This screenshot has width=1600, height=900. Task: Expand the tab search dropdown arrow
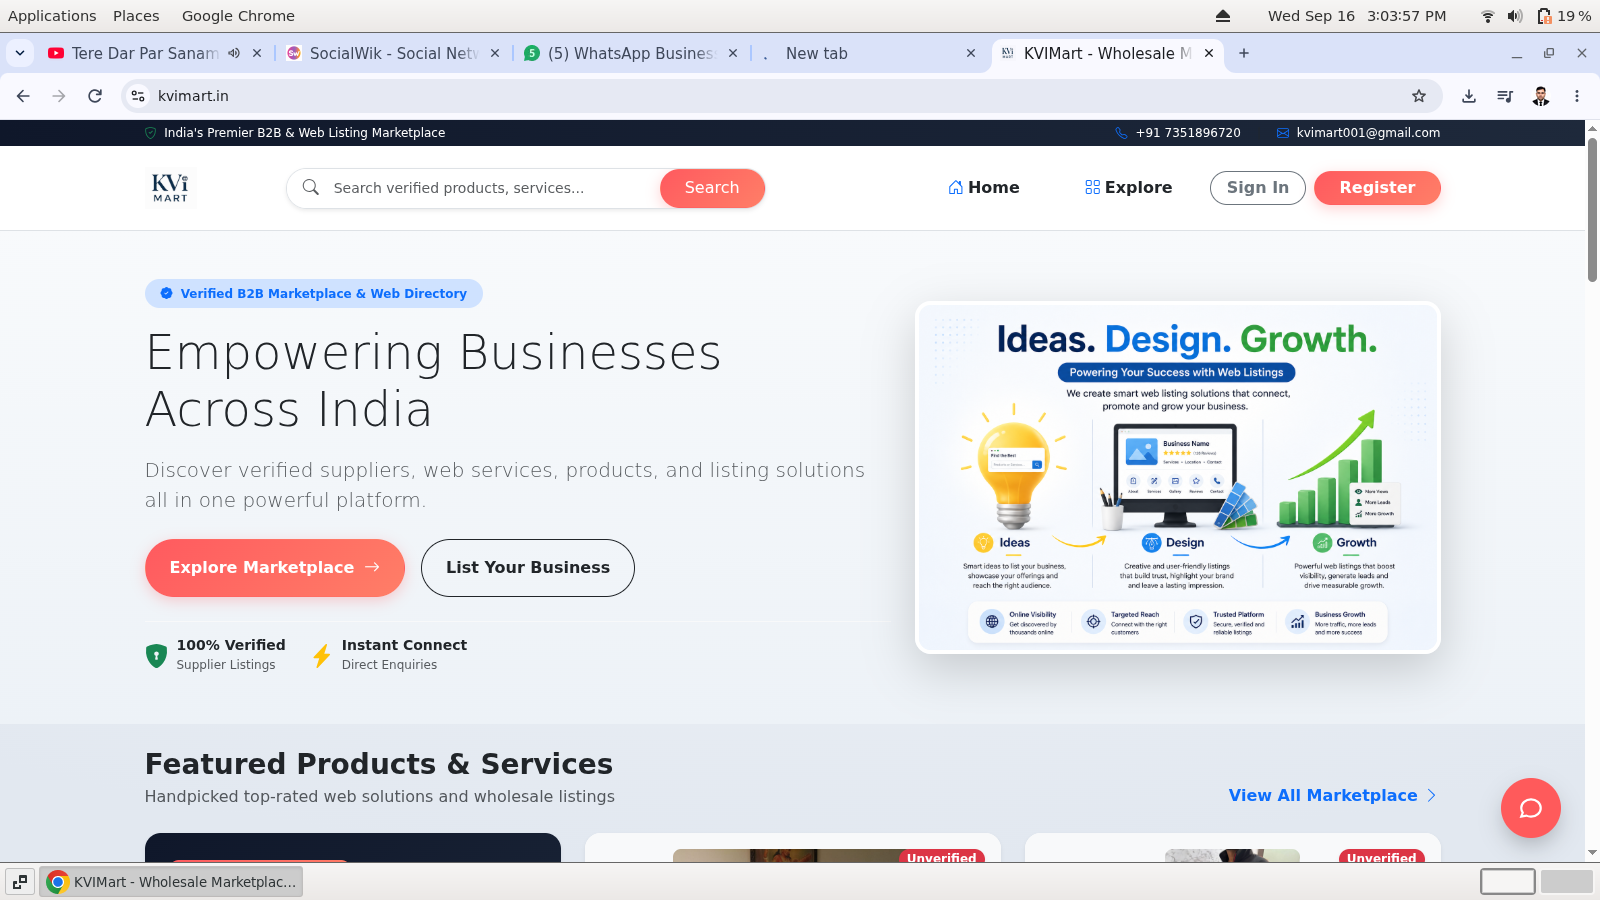tap(20, 53)
